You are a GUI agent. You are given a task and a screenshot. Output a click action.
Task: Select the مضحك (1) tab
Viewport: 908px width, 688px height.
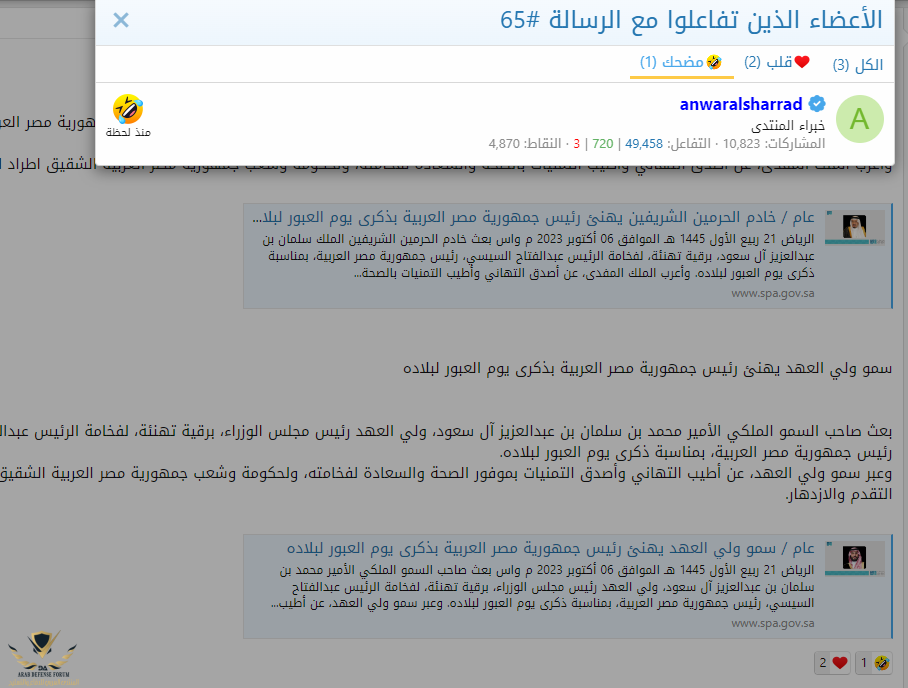[681, 62]
